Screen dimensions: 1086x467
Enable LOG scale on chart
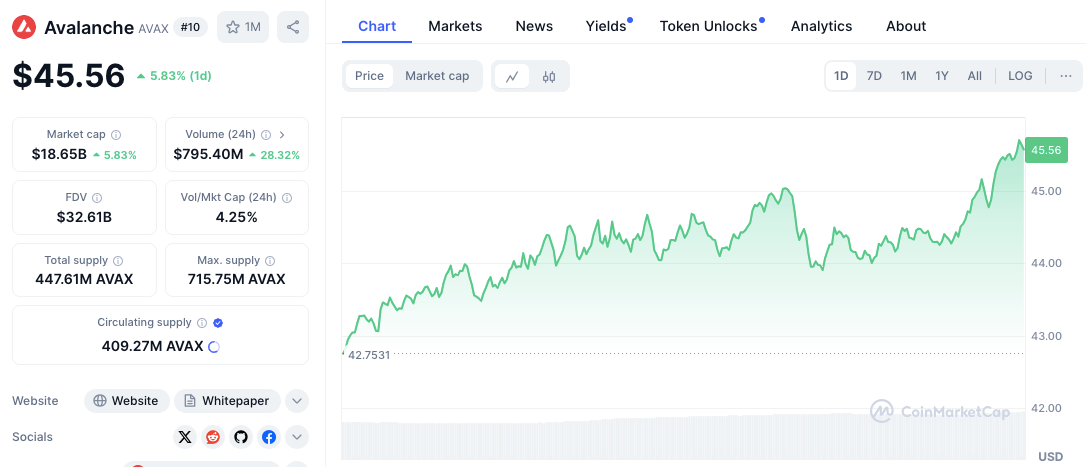(x=1020, y=76)
